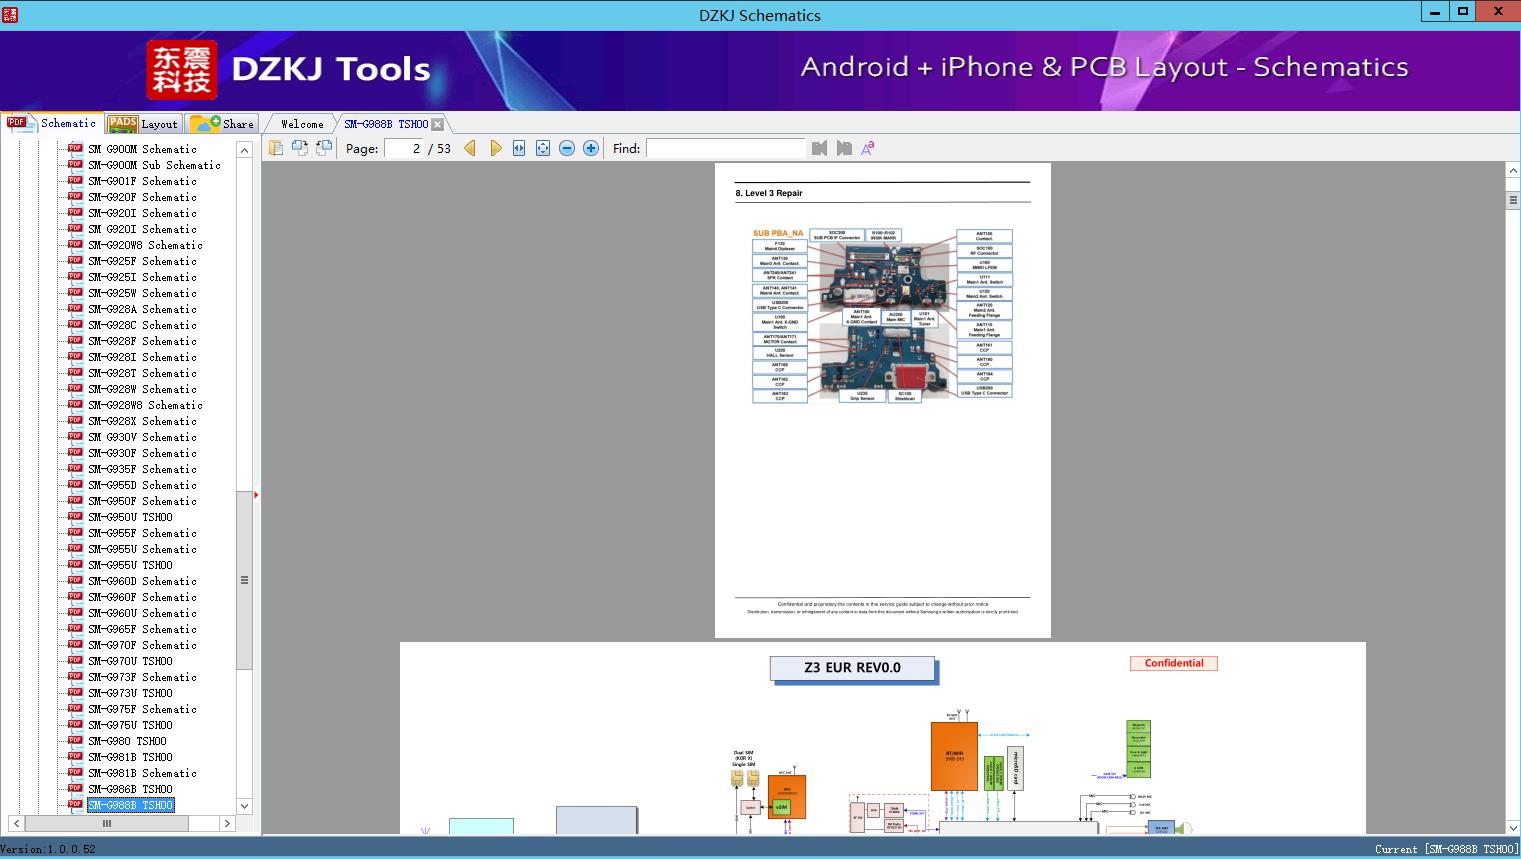Open SM-G981B Schematic
Image resolution: width=1521 pixels, height=859 pixels.
coord(142,773)
